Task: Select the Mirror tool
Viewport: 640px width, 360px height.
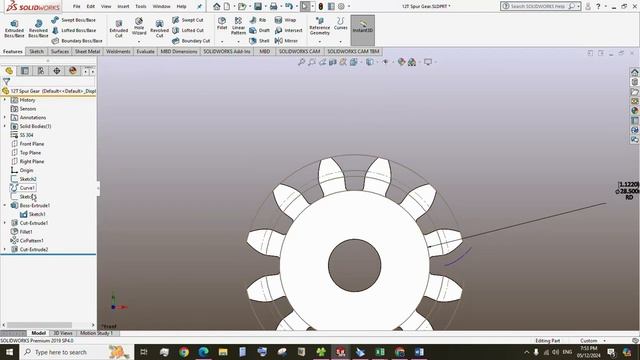Action: (286, 41)
